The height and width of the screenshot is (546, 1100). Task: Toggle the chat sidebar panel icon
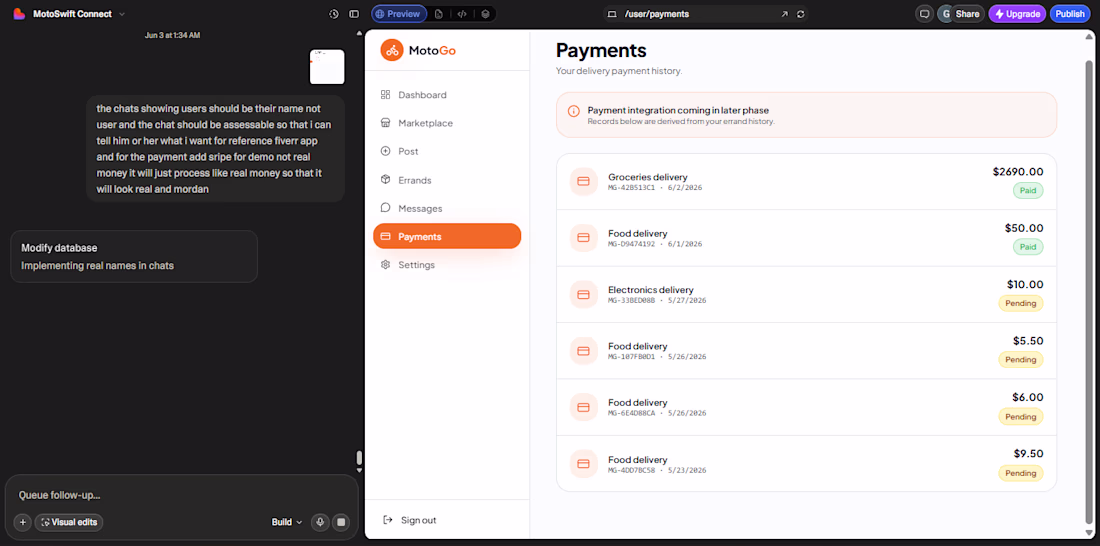point(354,14)
